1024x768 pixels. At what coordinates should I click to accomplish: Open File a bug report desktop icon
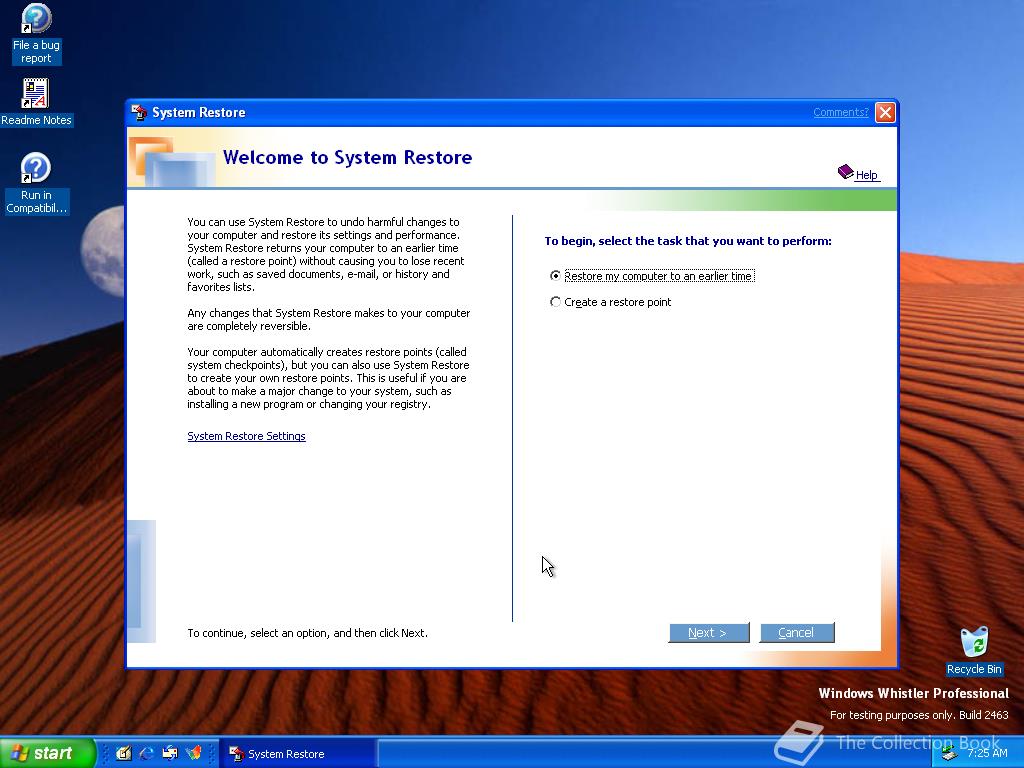36,34
